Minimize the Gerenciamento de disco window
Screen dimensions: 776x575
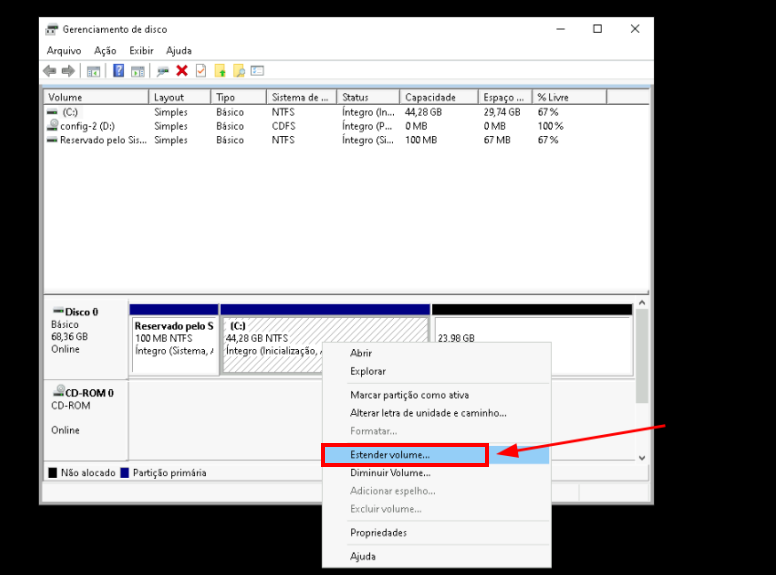[560, 29]
